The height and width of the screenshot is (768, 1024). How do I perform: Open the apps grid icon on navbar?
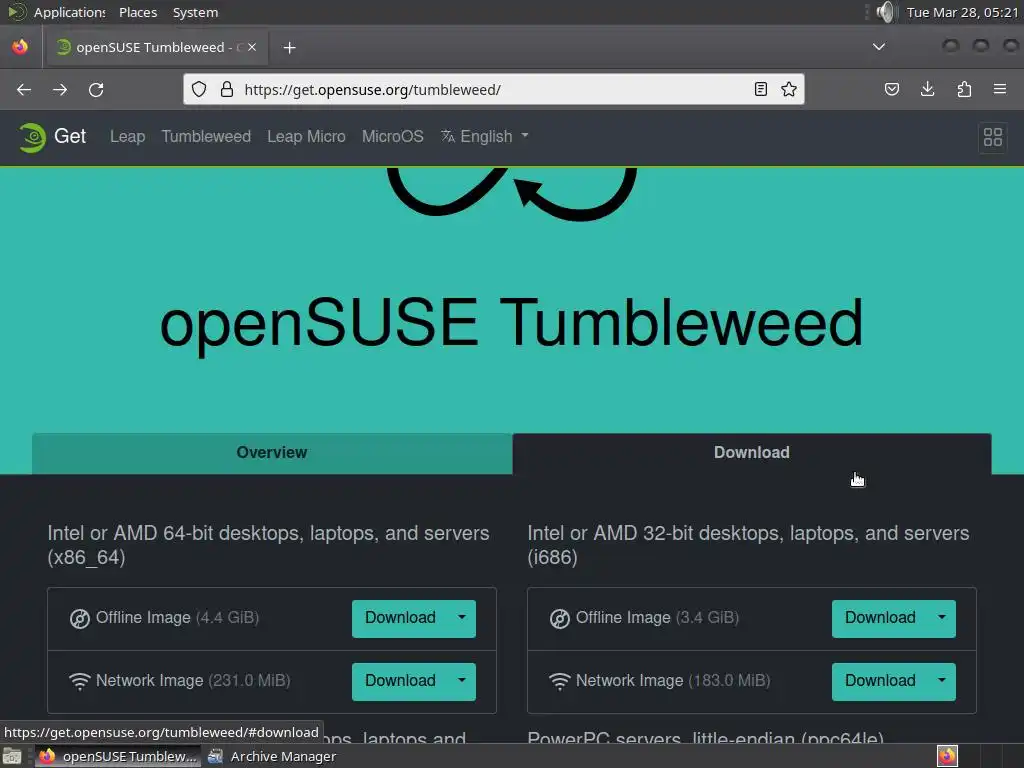click(x=993, y=137)
